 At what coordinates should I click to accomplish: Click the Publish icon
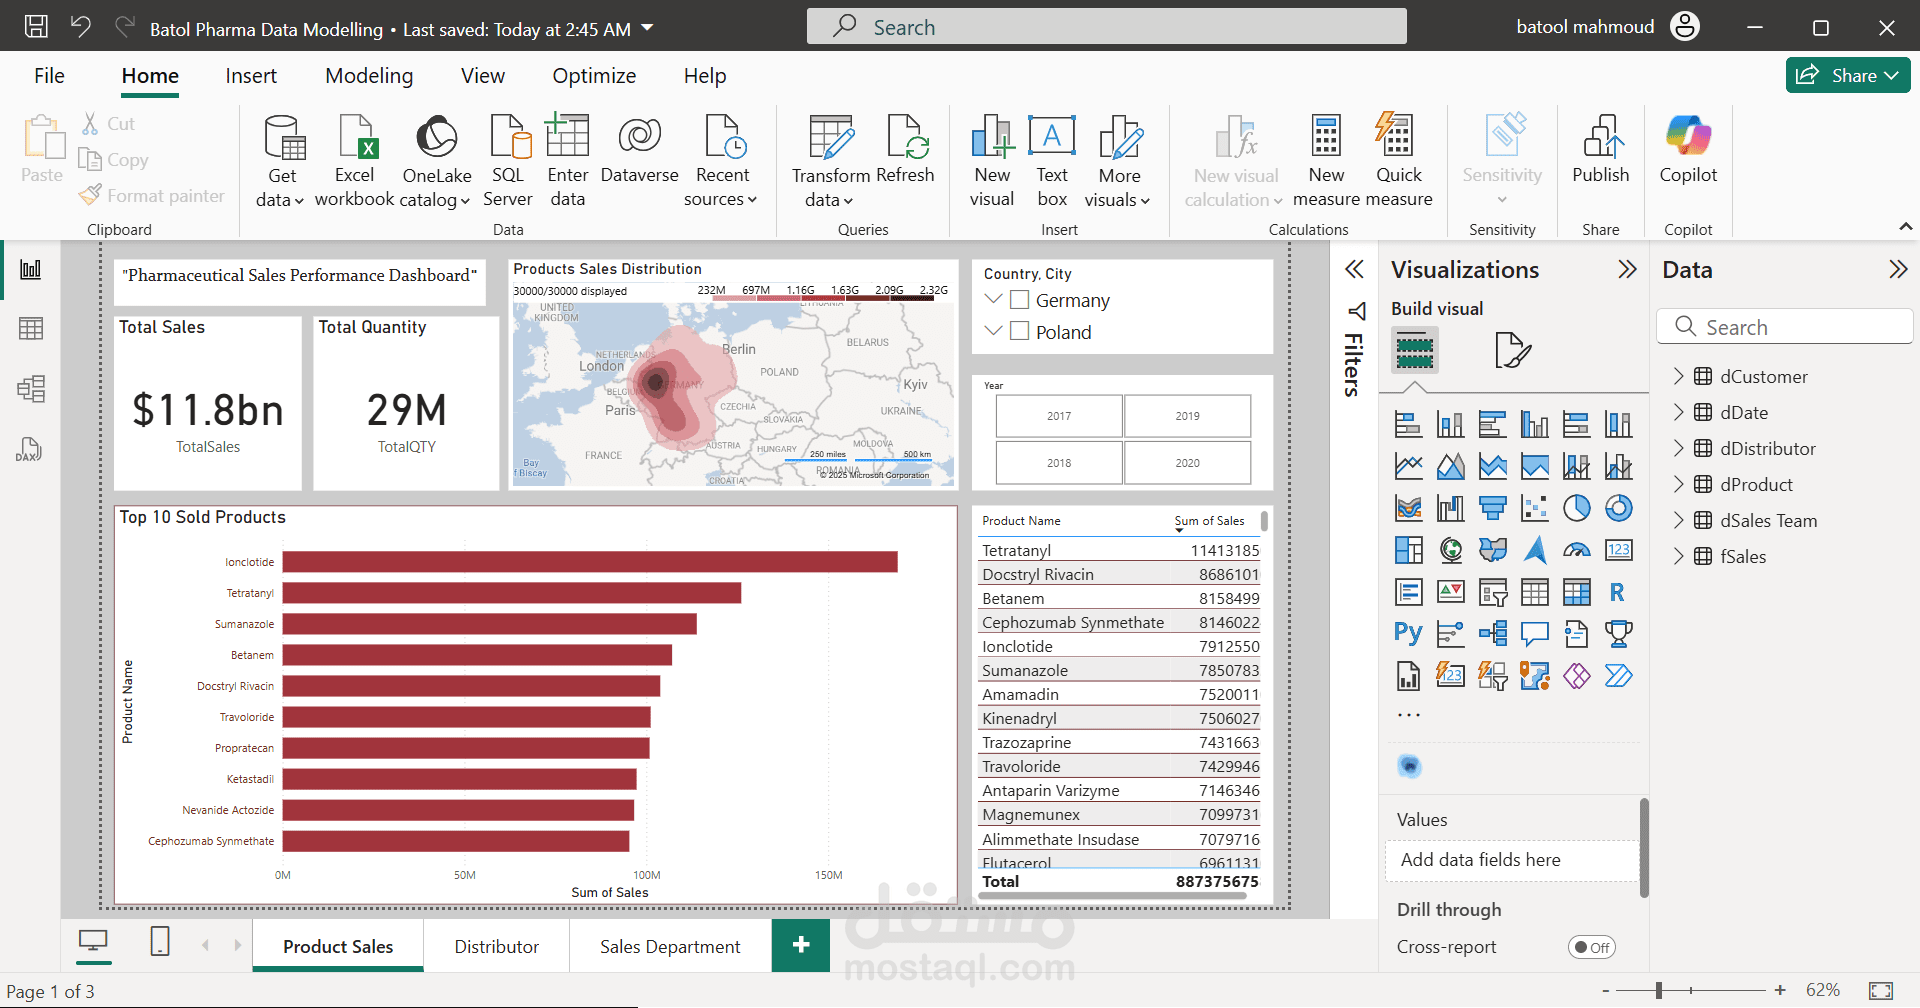point(1601,150)
